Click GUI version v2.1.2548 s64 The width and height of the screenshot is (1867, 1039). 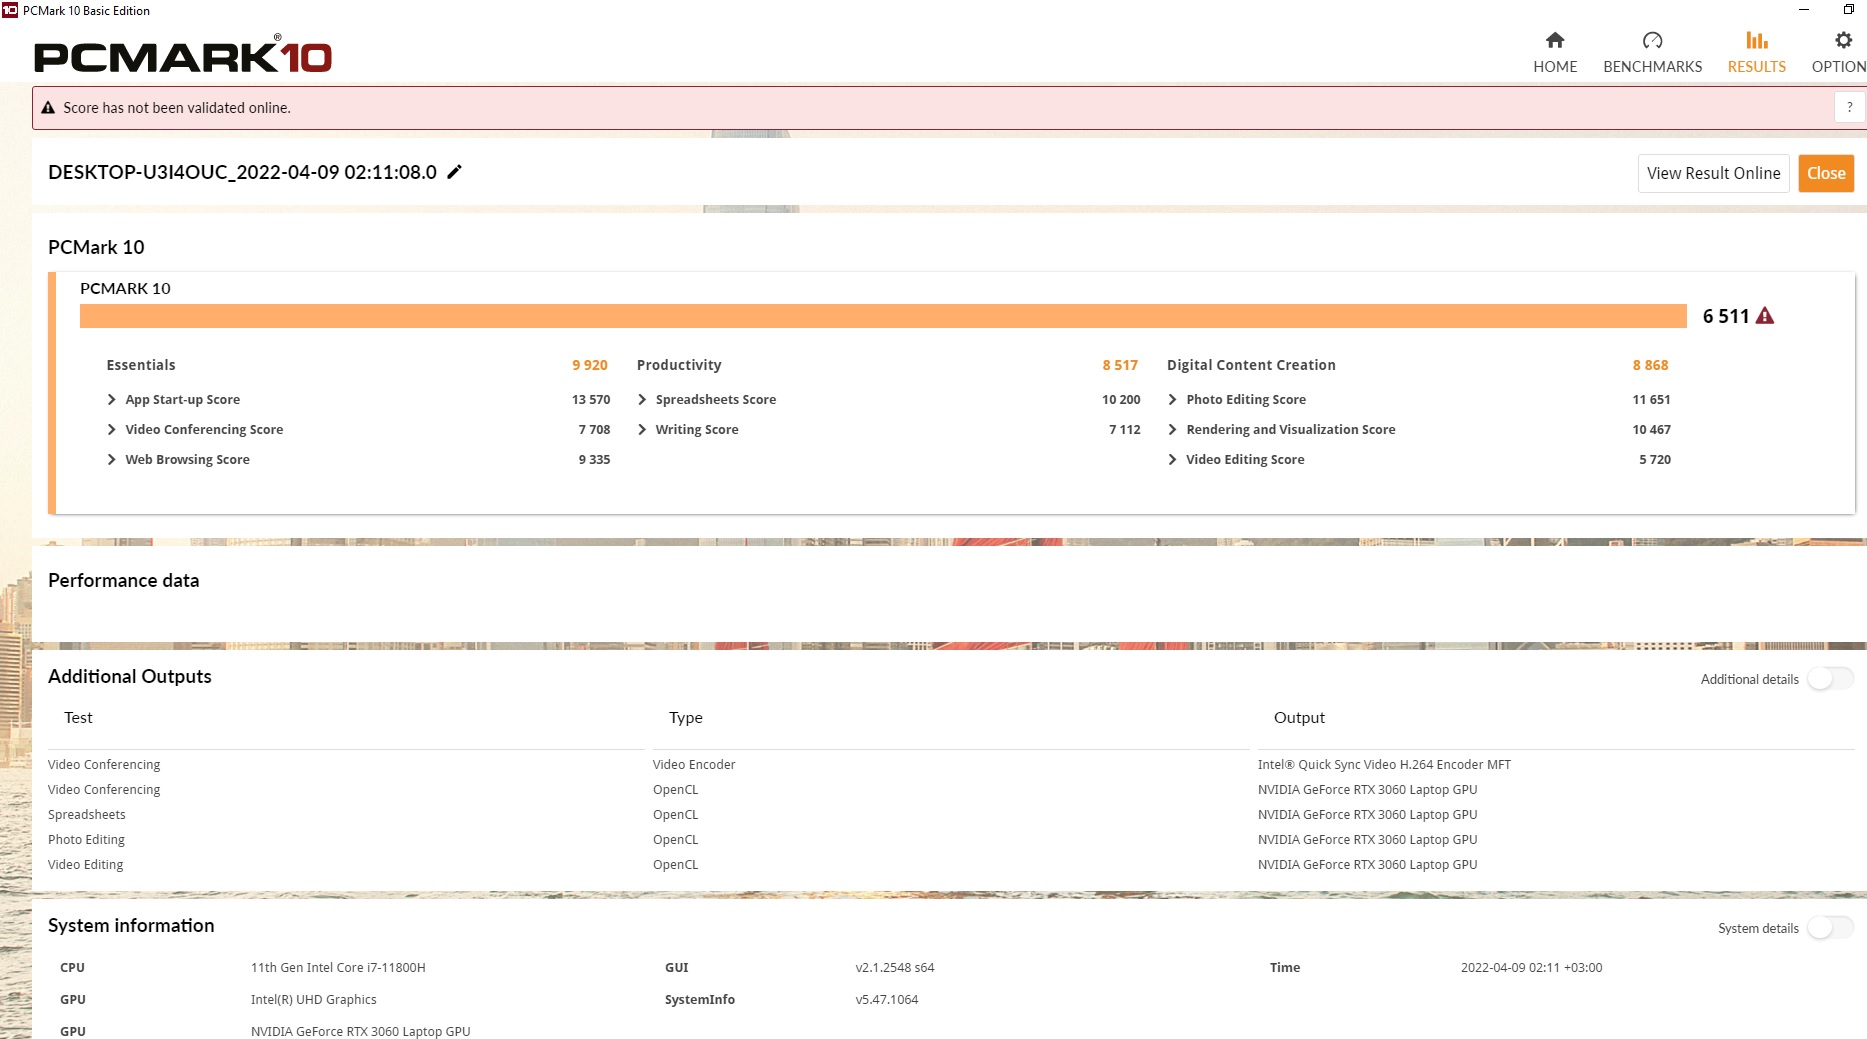tap(895, 967)
